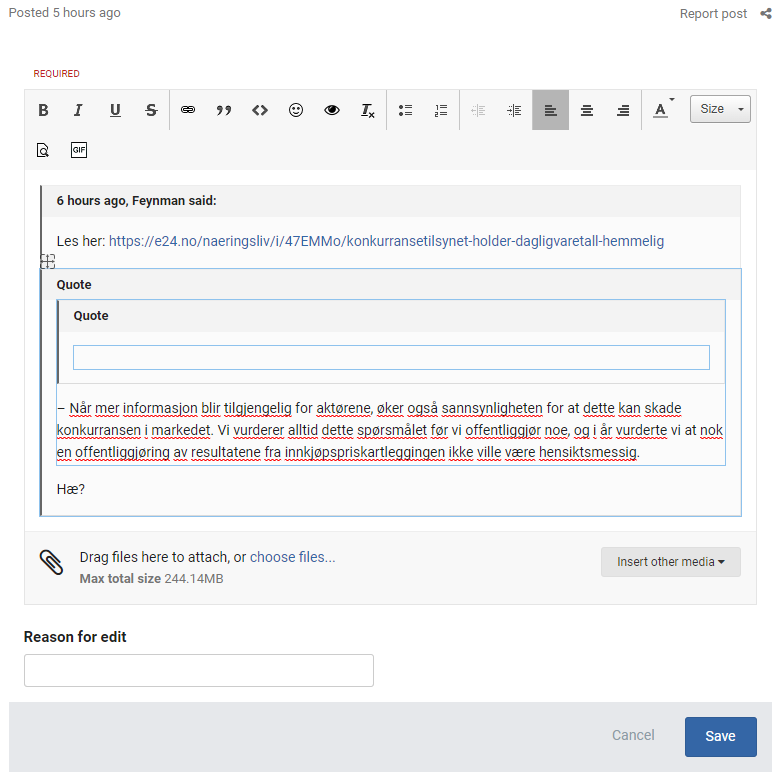
Task: Click the Reason for edit field
Action: pyautogui.click(x=199, y=671)
